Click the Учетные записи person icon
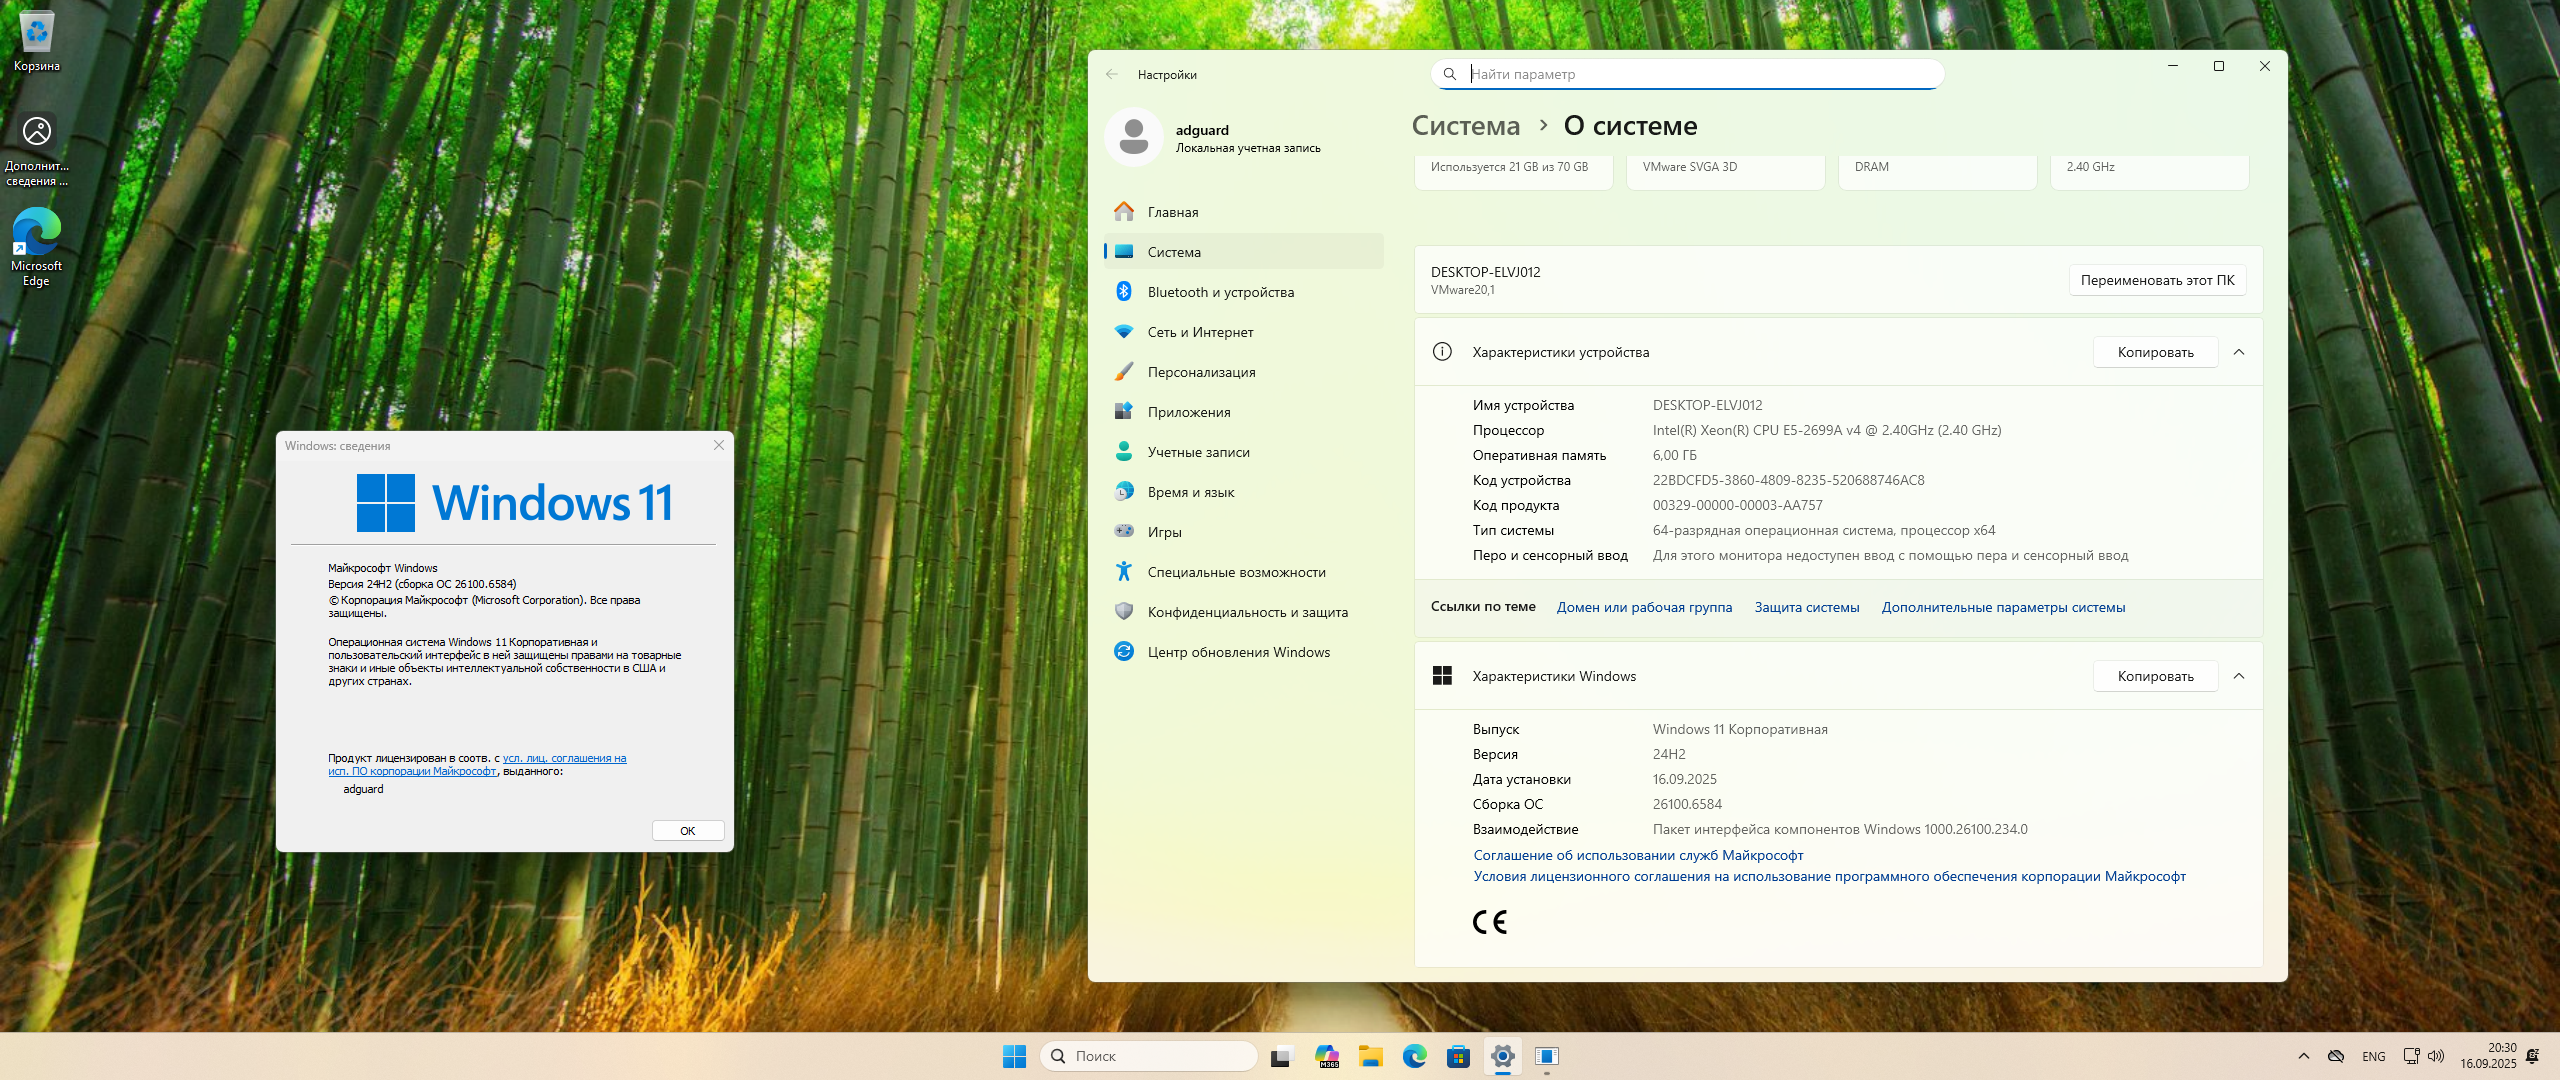The height and width of the screenshot is (1080, 2560). (x=1124, y=452)
